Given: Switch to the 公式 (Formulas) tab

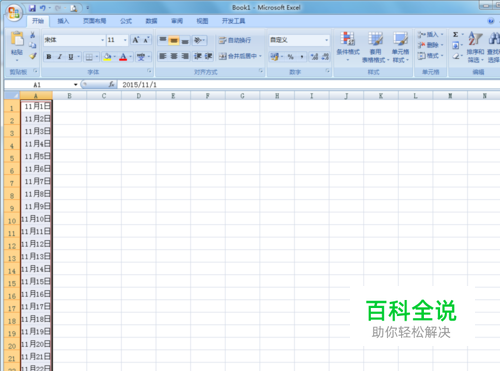Looking at the screenshot, I should [x=126, y=21].
